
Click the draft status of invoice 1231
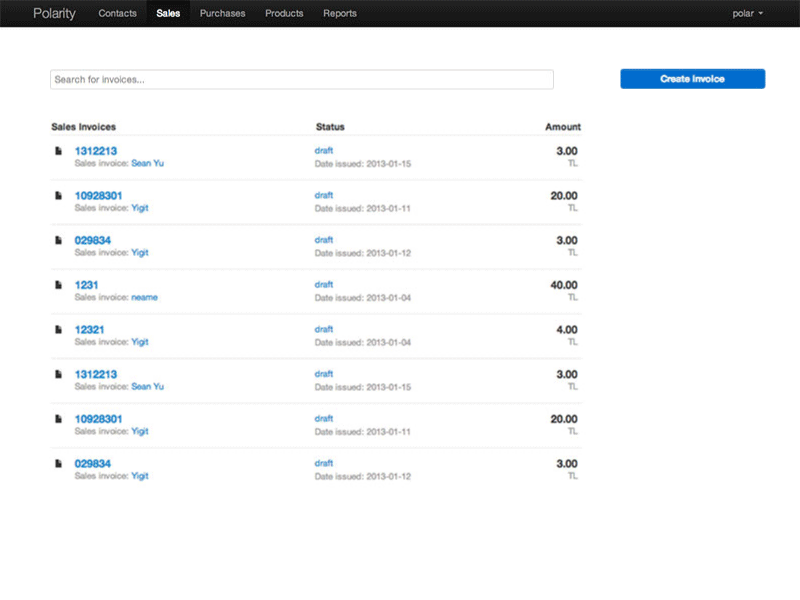(322, 283)
